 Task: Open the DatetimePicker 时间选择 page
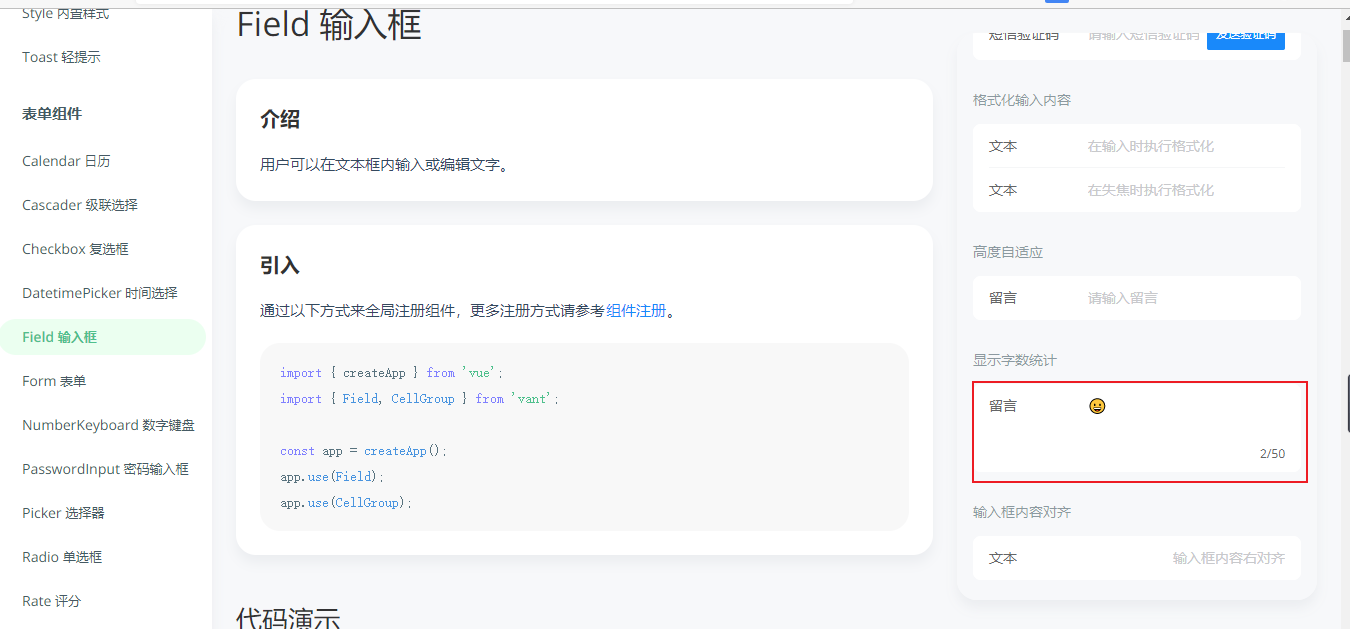pyautogui.click(x=100, y=292)
